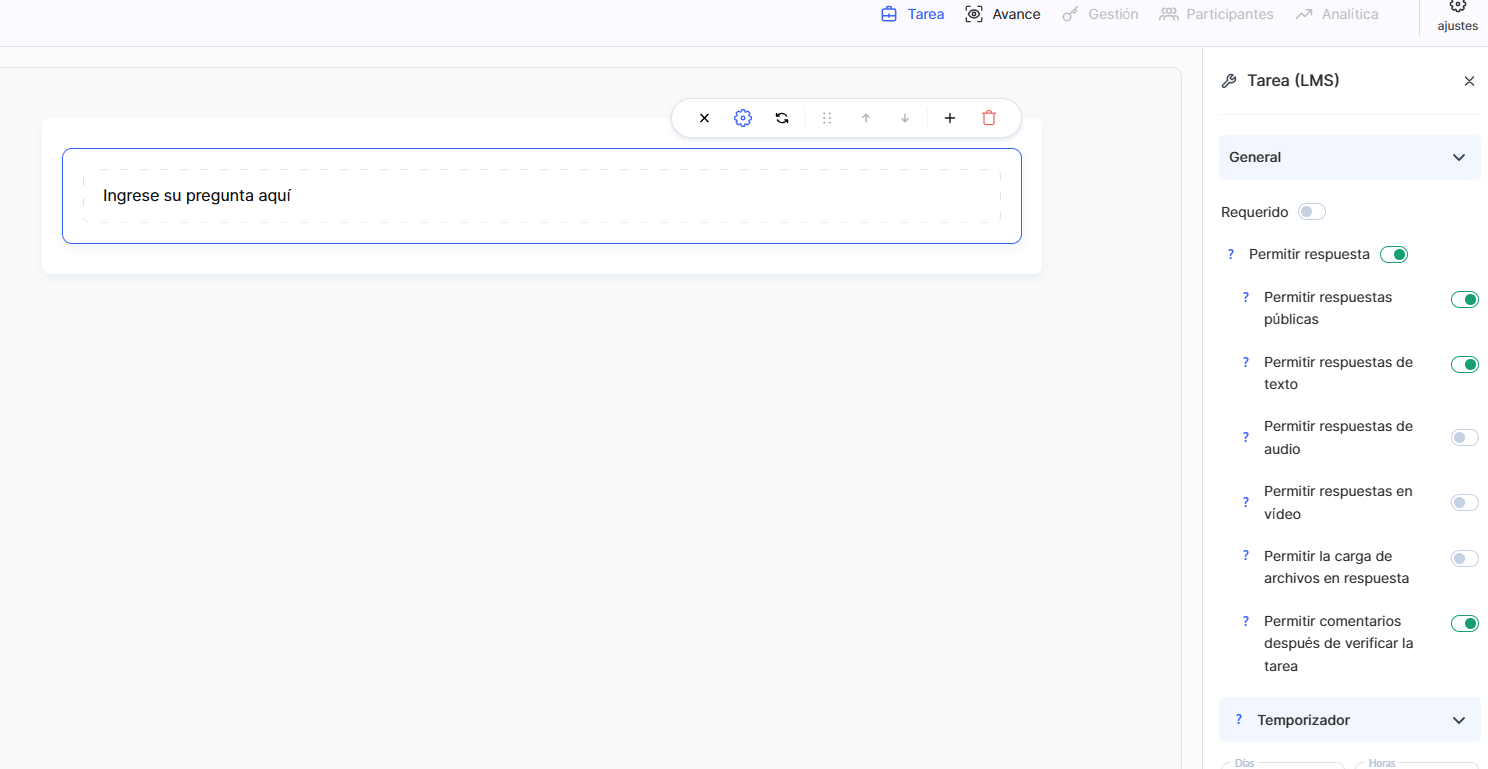This screenshot has height=769, width=1488.
Task: Switch to the Avance tab
Action: tap(1002, 14)
